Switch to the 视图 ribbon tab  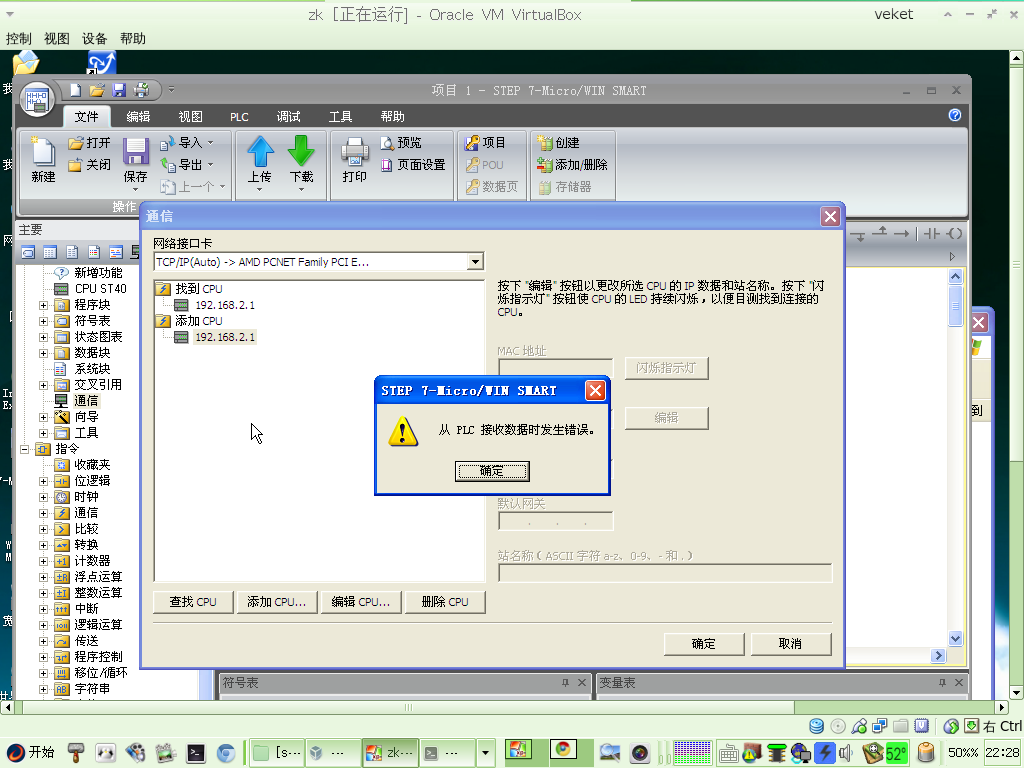pyautogui.click(x=191, y=116)
